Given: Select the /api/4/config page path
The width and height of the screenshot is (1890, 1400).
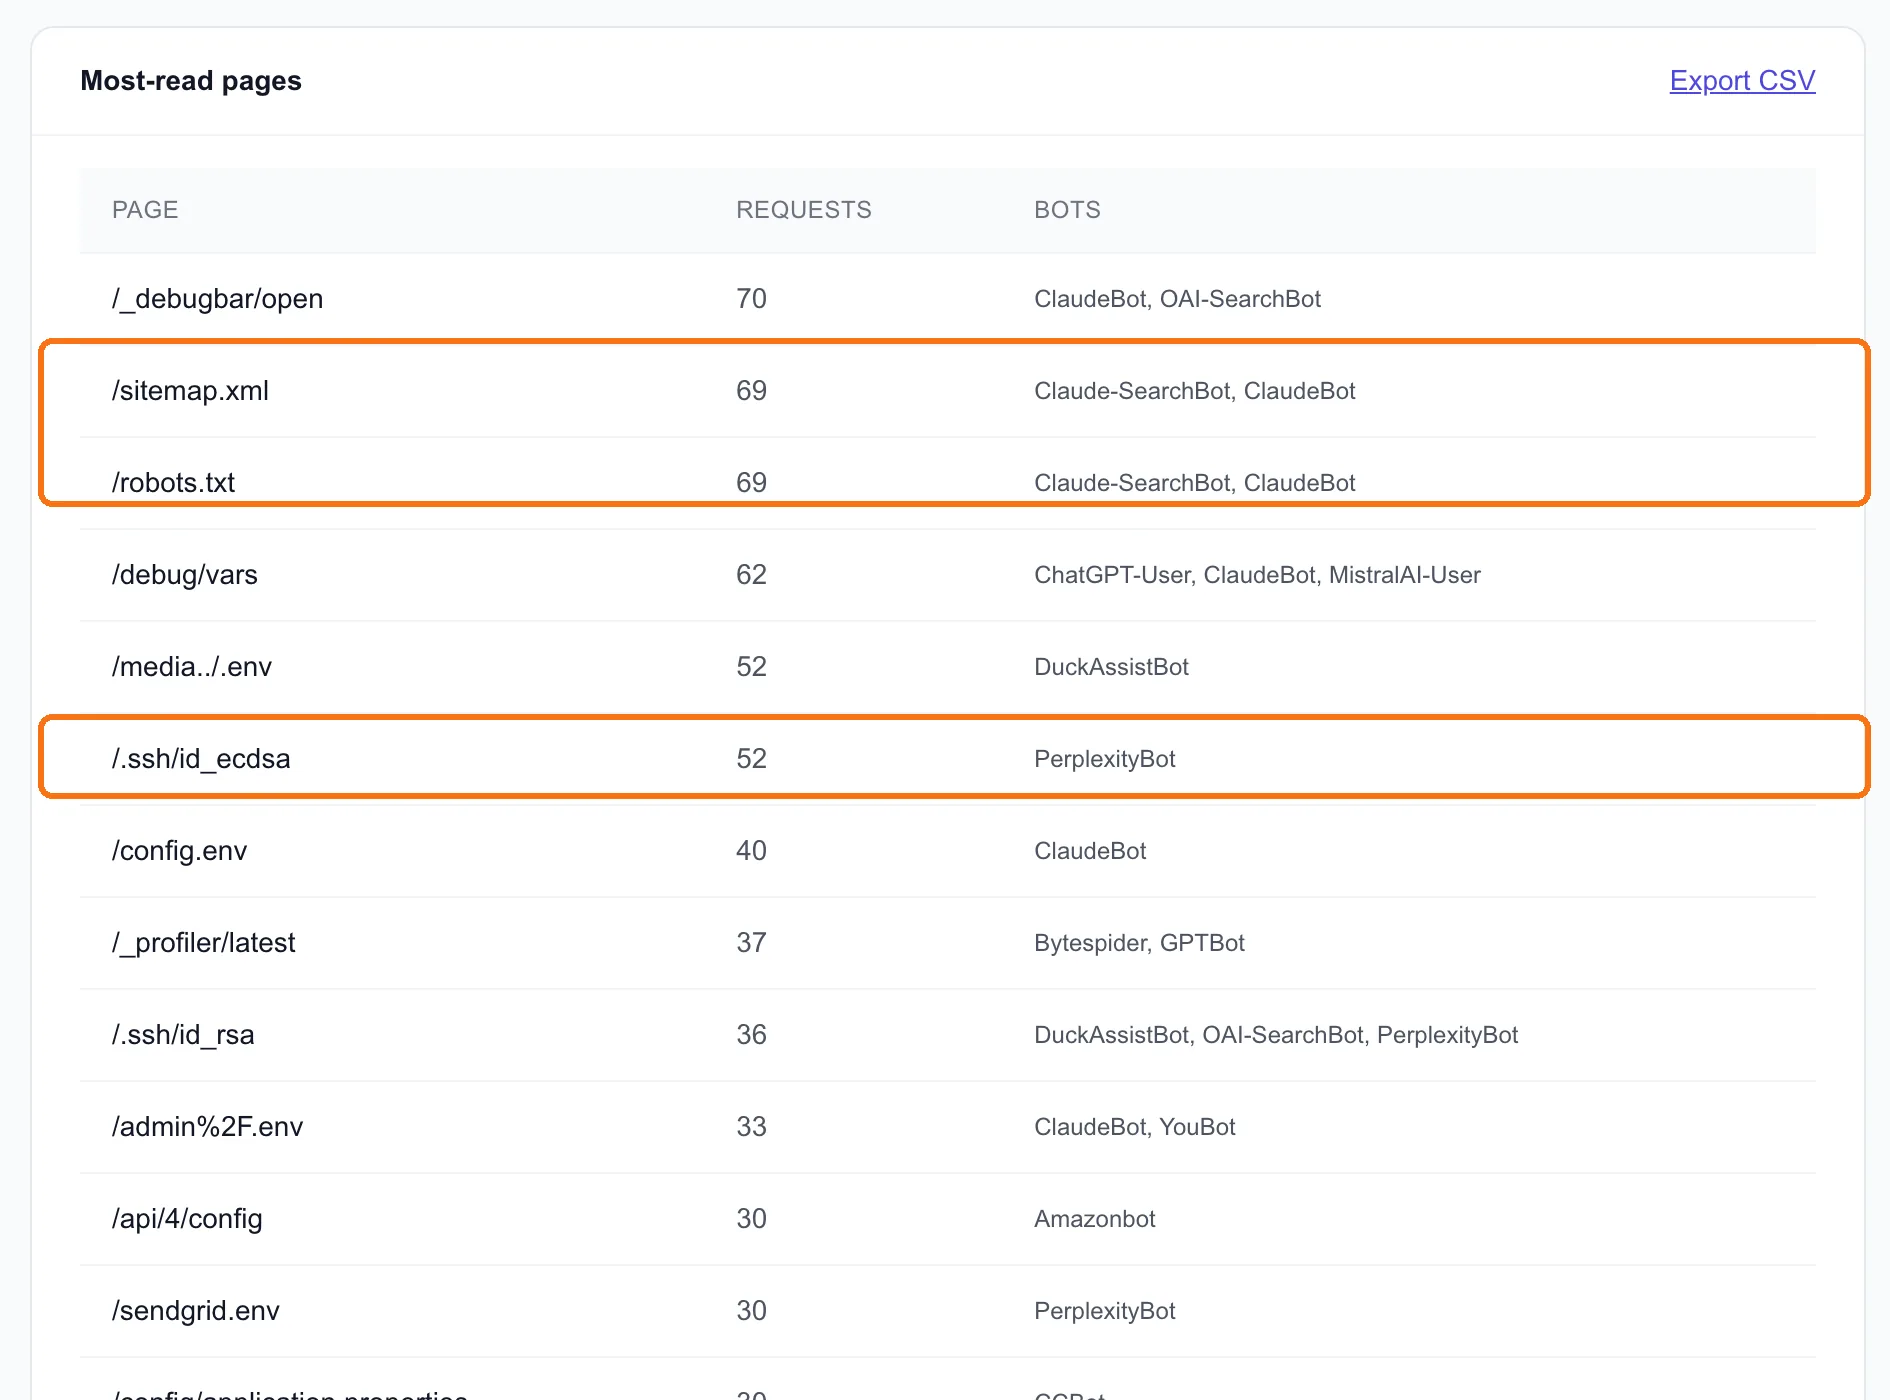Looking at the screenshot, I should 187,1219.
